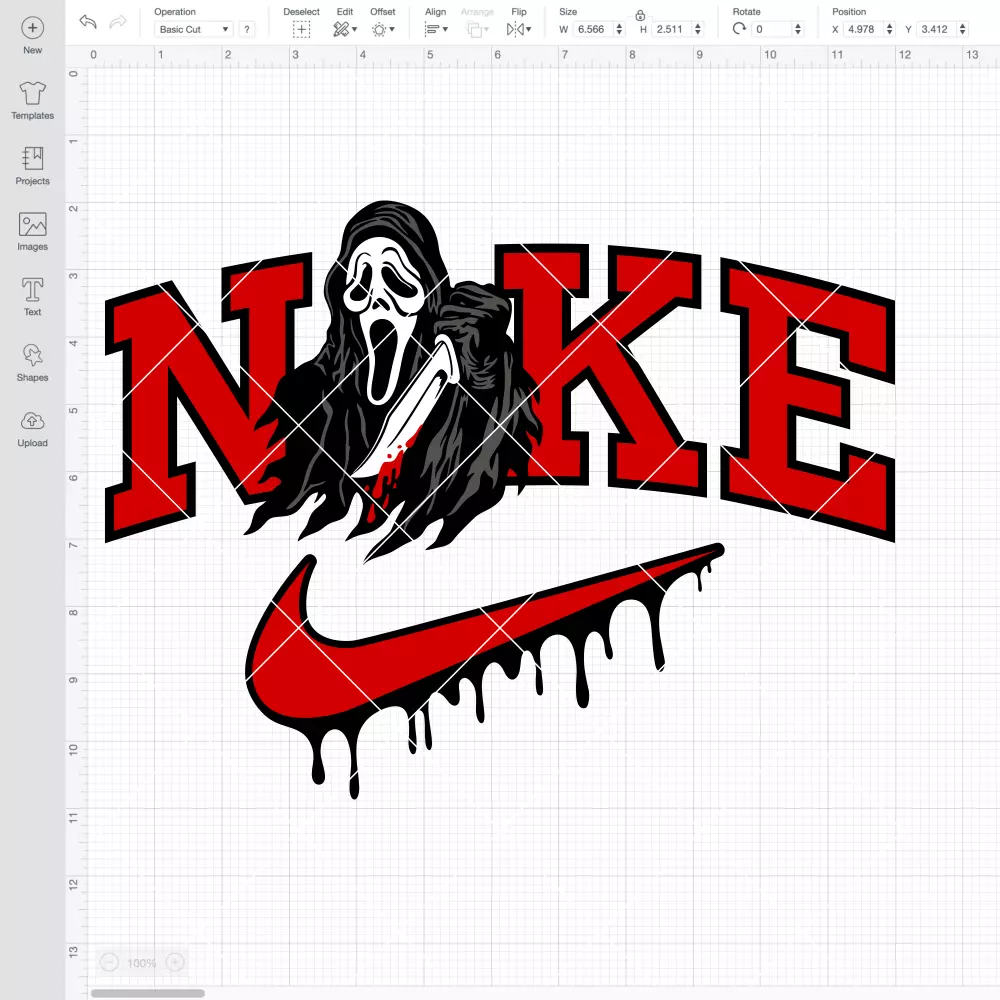1000x1000 pixels.
Task: Open the Edit tool menu
Action: (x=345, y=29)
